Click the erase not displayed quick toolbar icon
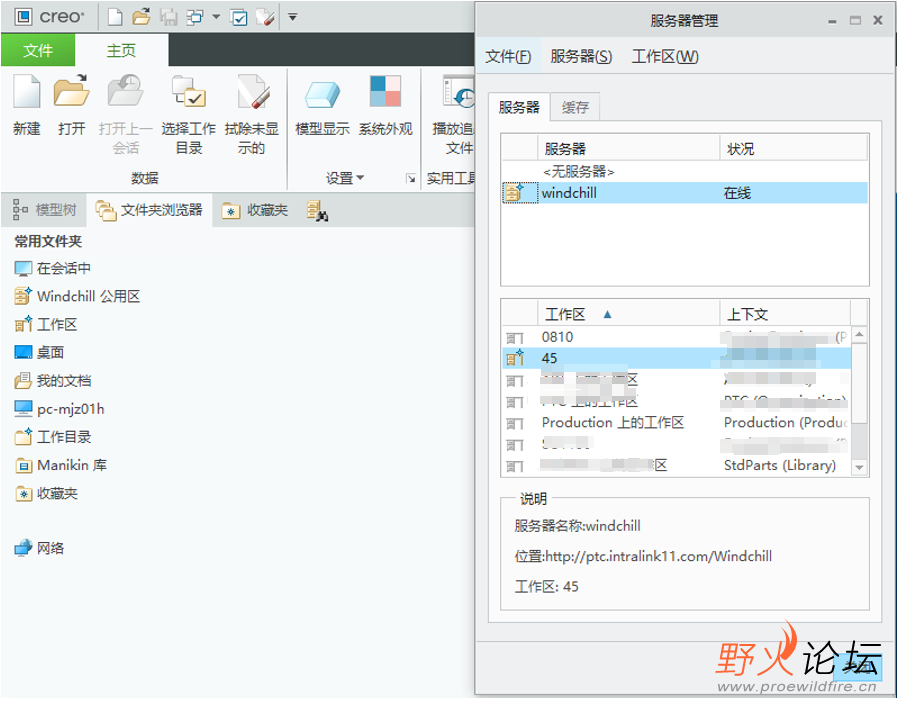Screen dimensions: 901x703 point(265,17)
